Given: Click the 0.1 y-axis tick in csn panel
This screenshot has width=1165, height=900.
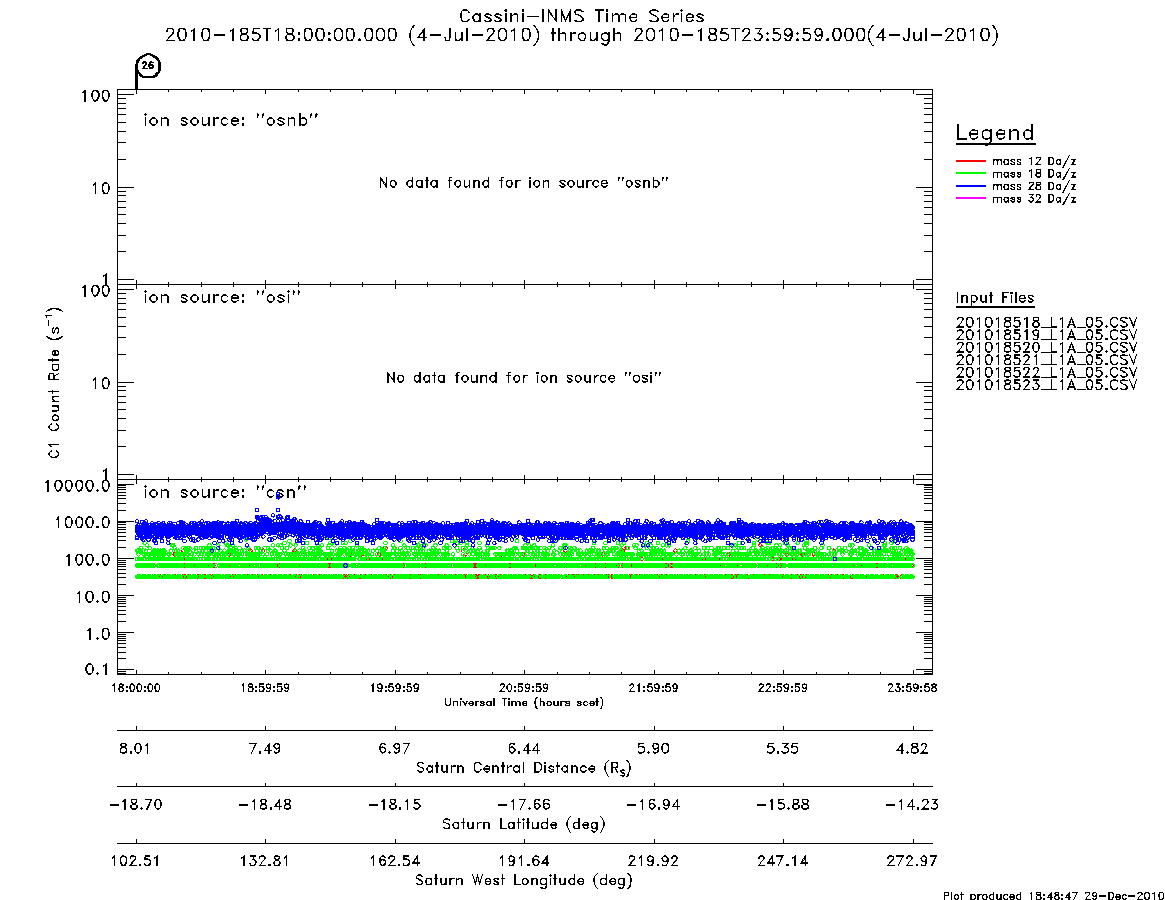Looking at the screenshot, I should (98, 669).
